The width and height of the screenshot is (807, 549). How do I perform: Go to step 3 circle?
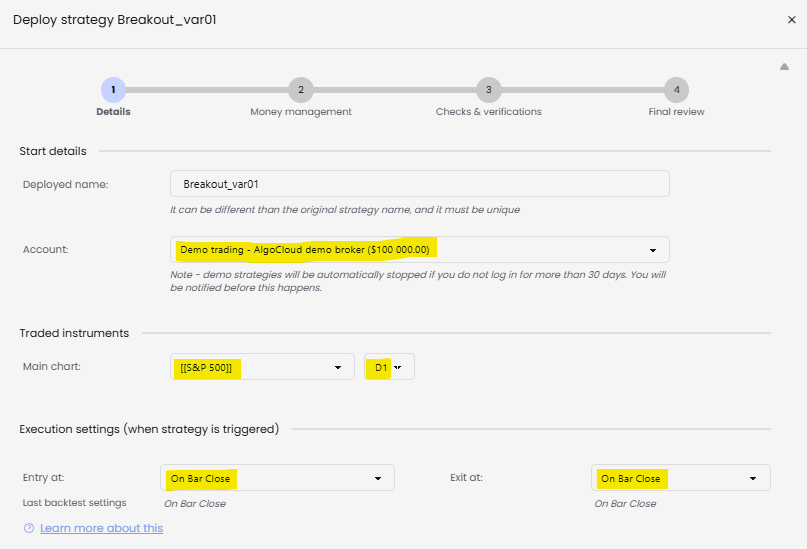tap(488, 90)
